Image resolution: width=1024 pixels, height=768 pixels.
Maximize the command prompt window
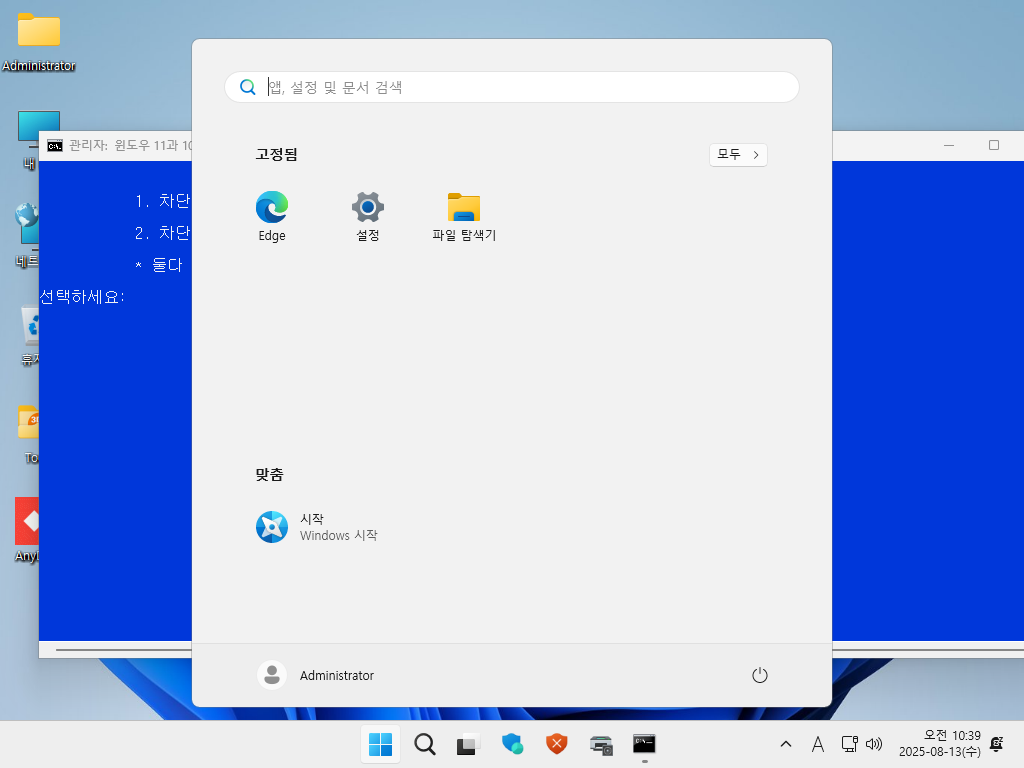[994, 145]
